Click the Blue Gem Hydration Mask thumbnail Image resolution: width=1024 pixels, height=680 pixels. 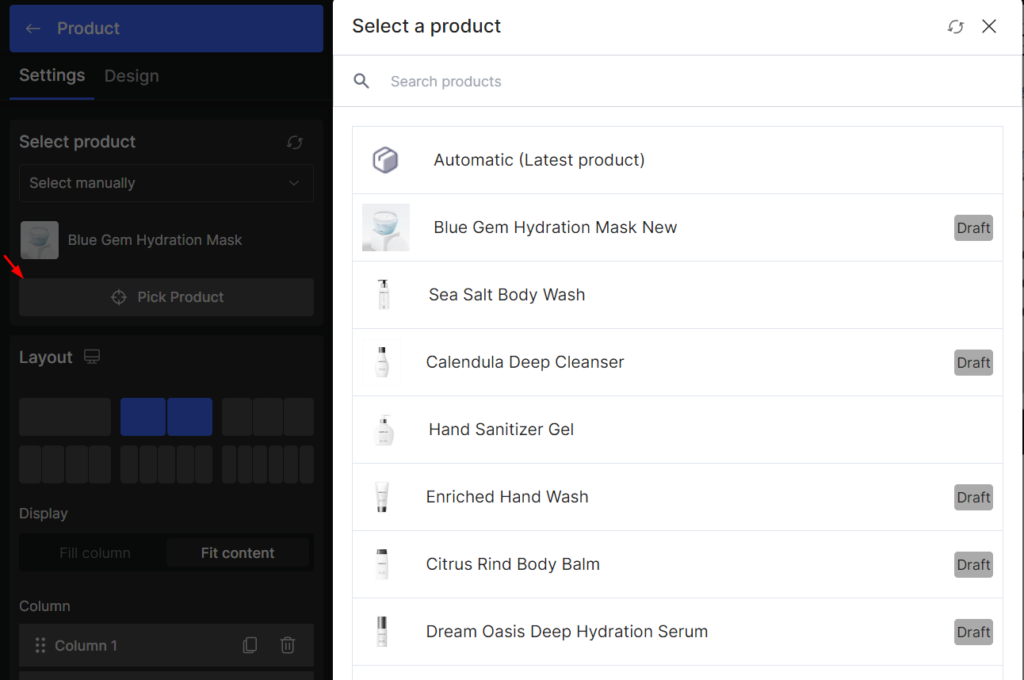click(39, 240)
